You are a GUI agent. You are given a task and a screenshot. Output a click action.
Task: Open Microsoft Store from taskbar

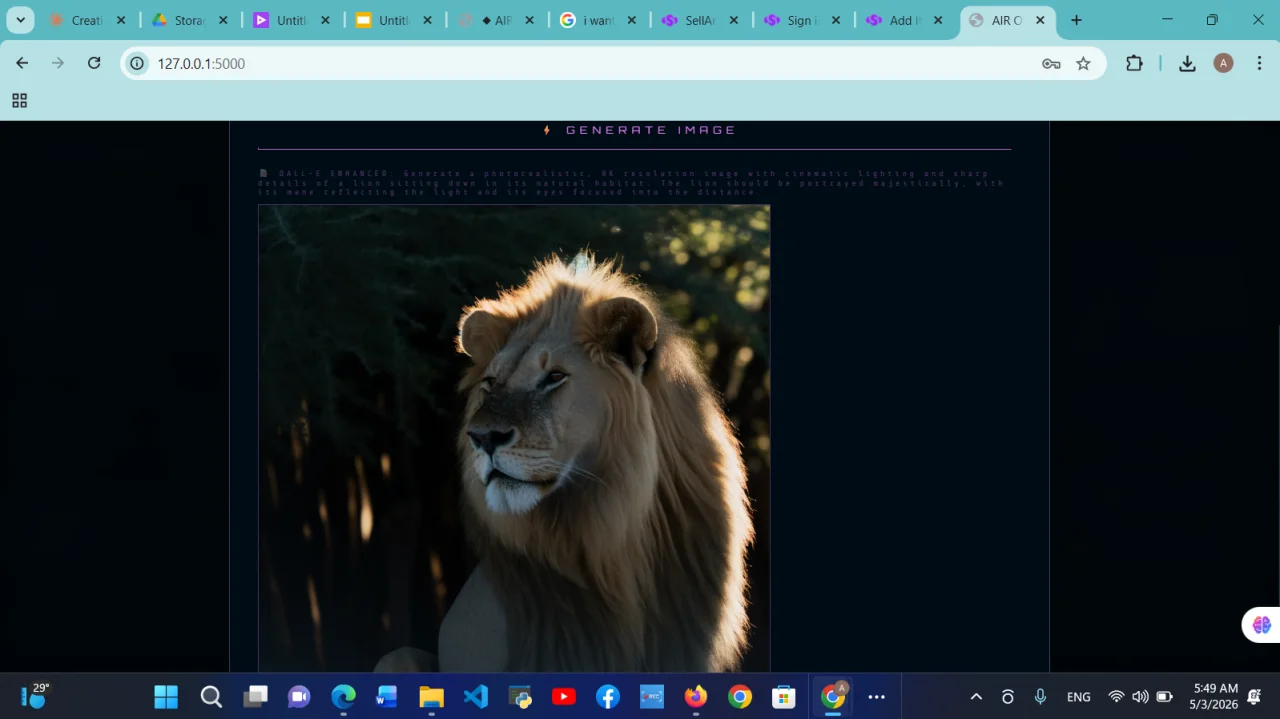click(784, 697)
